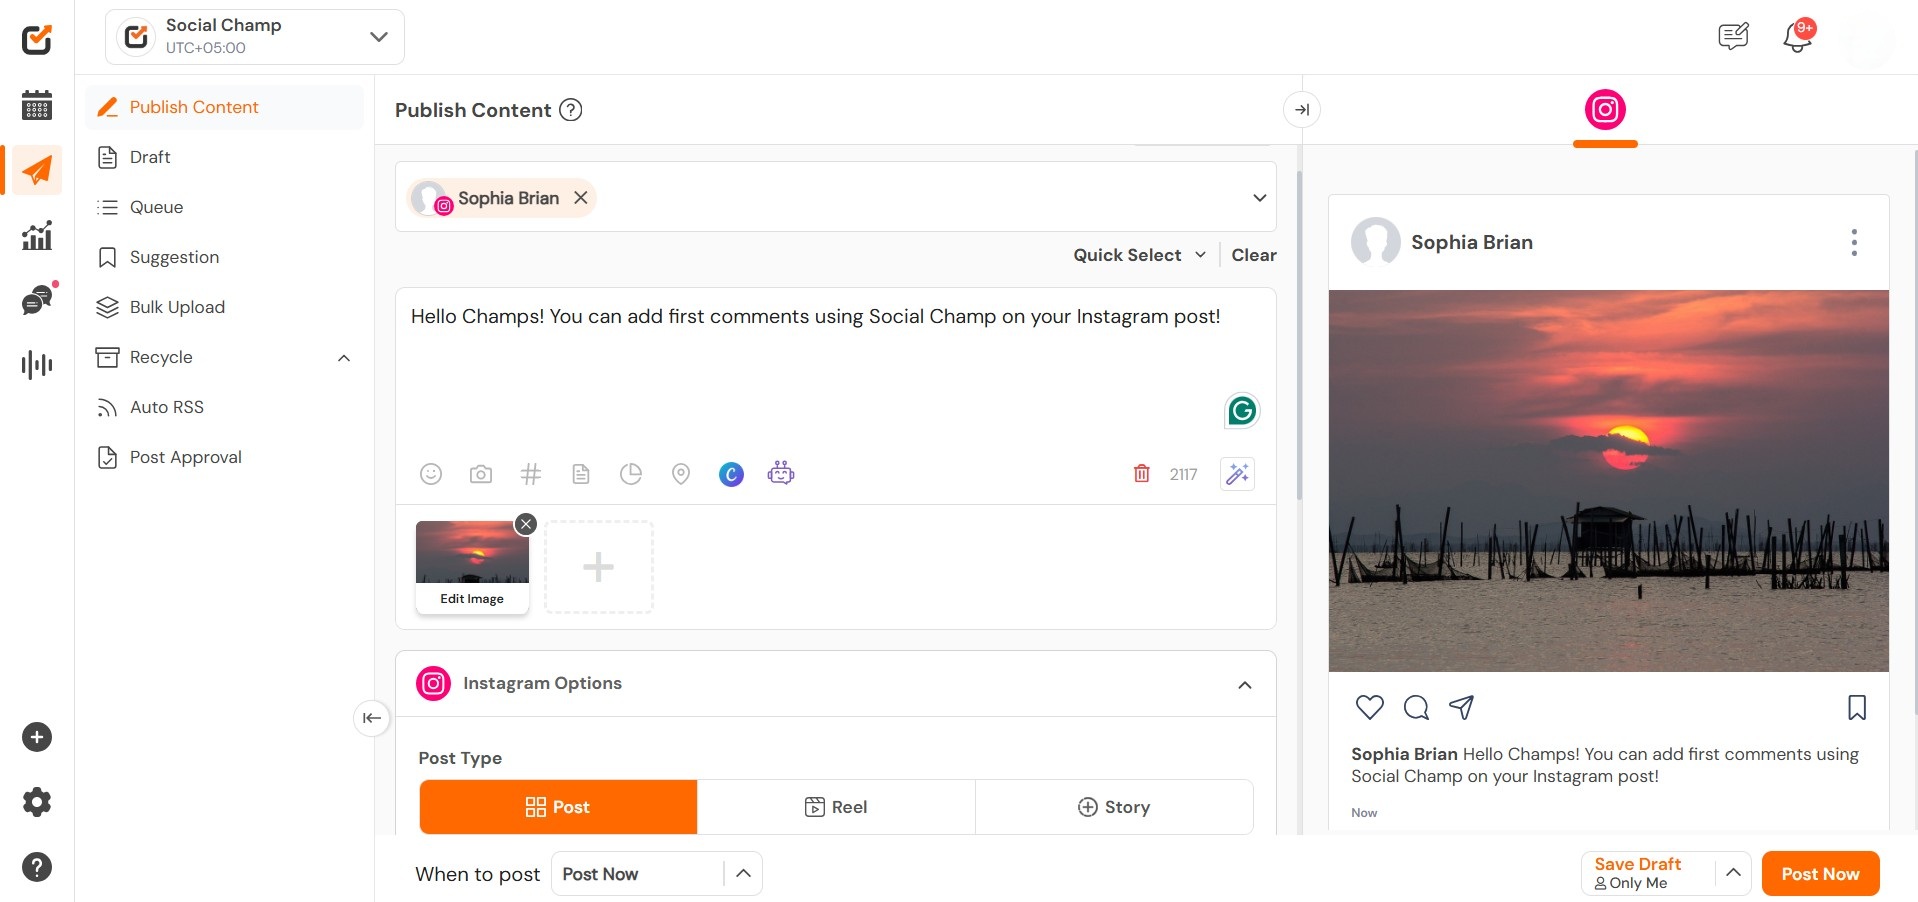
Task: Collapse the Instagram Options section
Action: coord(1245,685)
